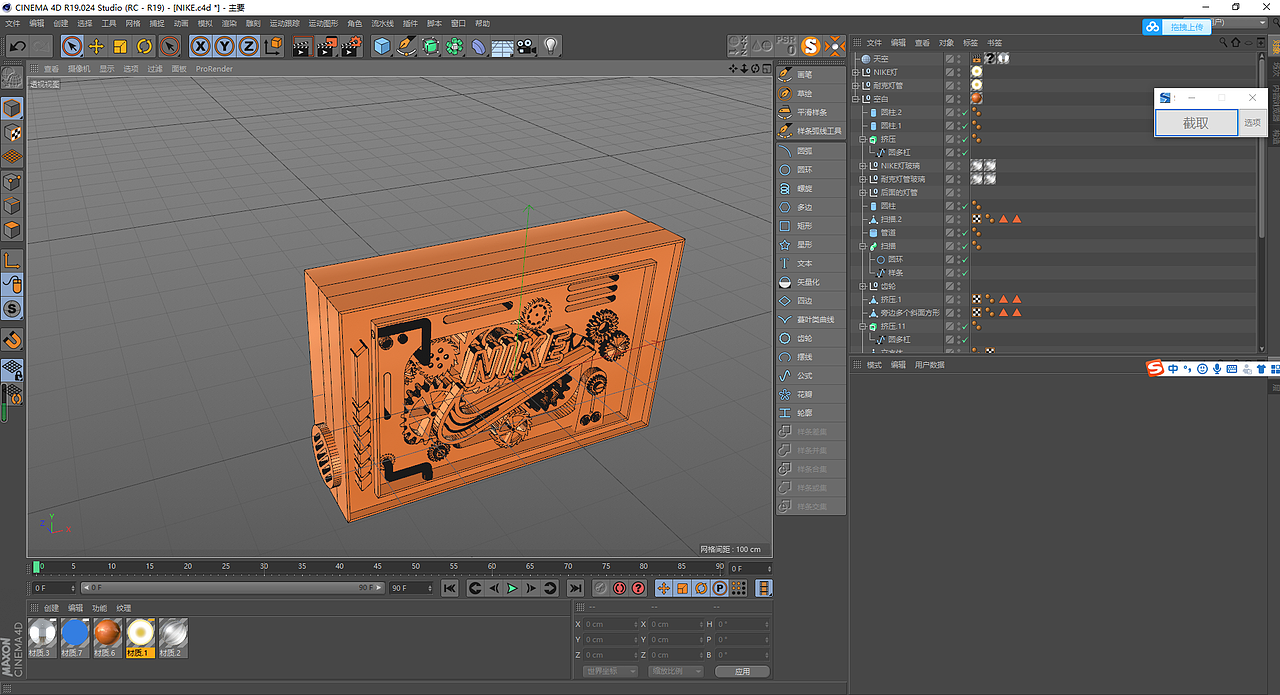Click the 截取 capture button

coord(1196,123)
